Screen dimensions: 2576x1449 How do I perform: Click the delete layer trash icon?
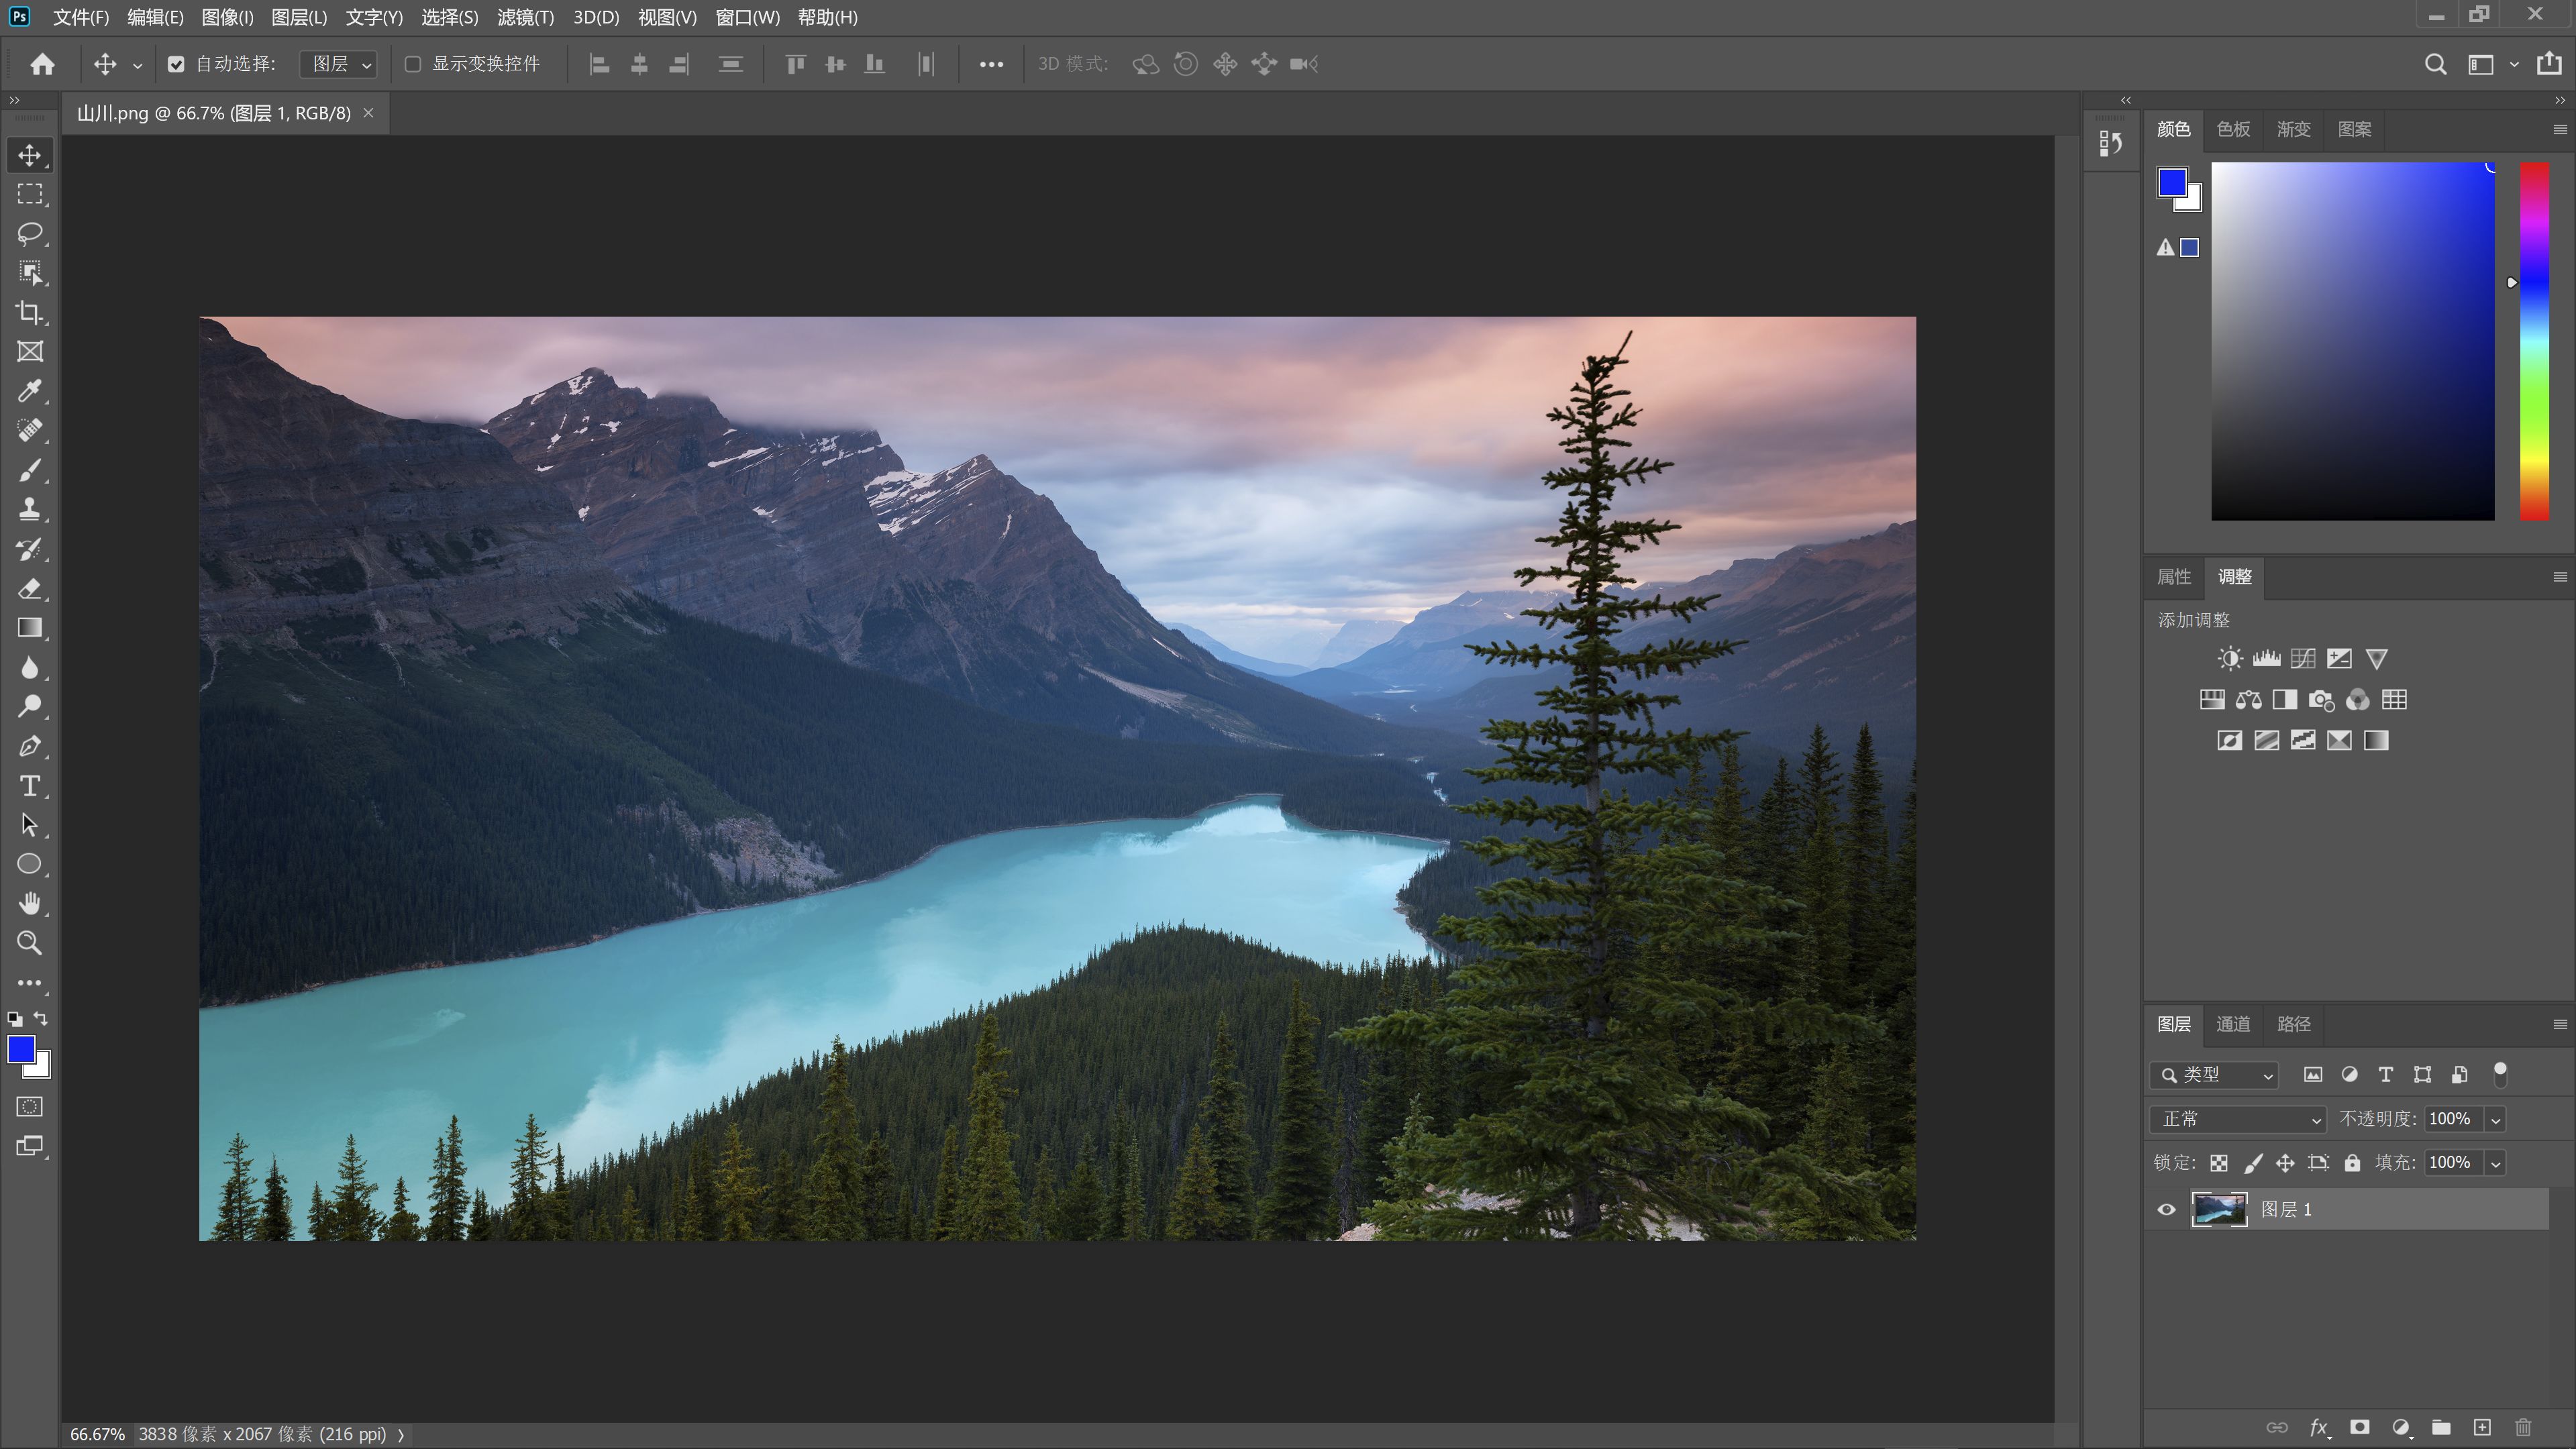2523,1427
